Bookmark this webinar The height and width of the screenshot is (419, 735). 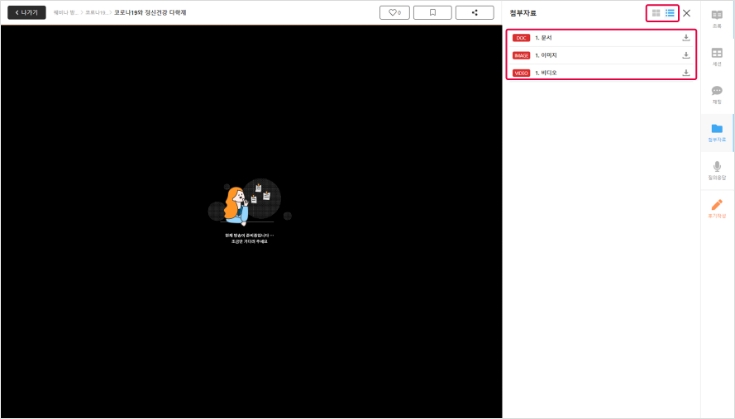click(433, 13)
